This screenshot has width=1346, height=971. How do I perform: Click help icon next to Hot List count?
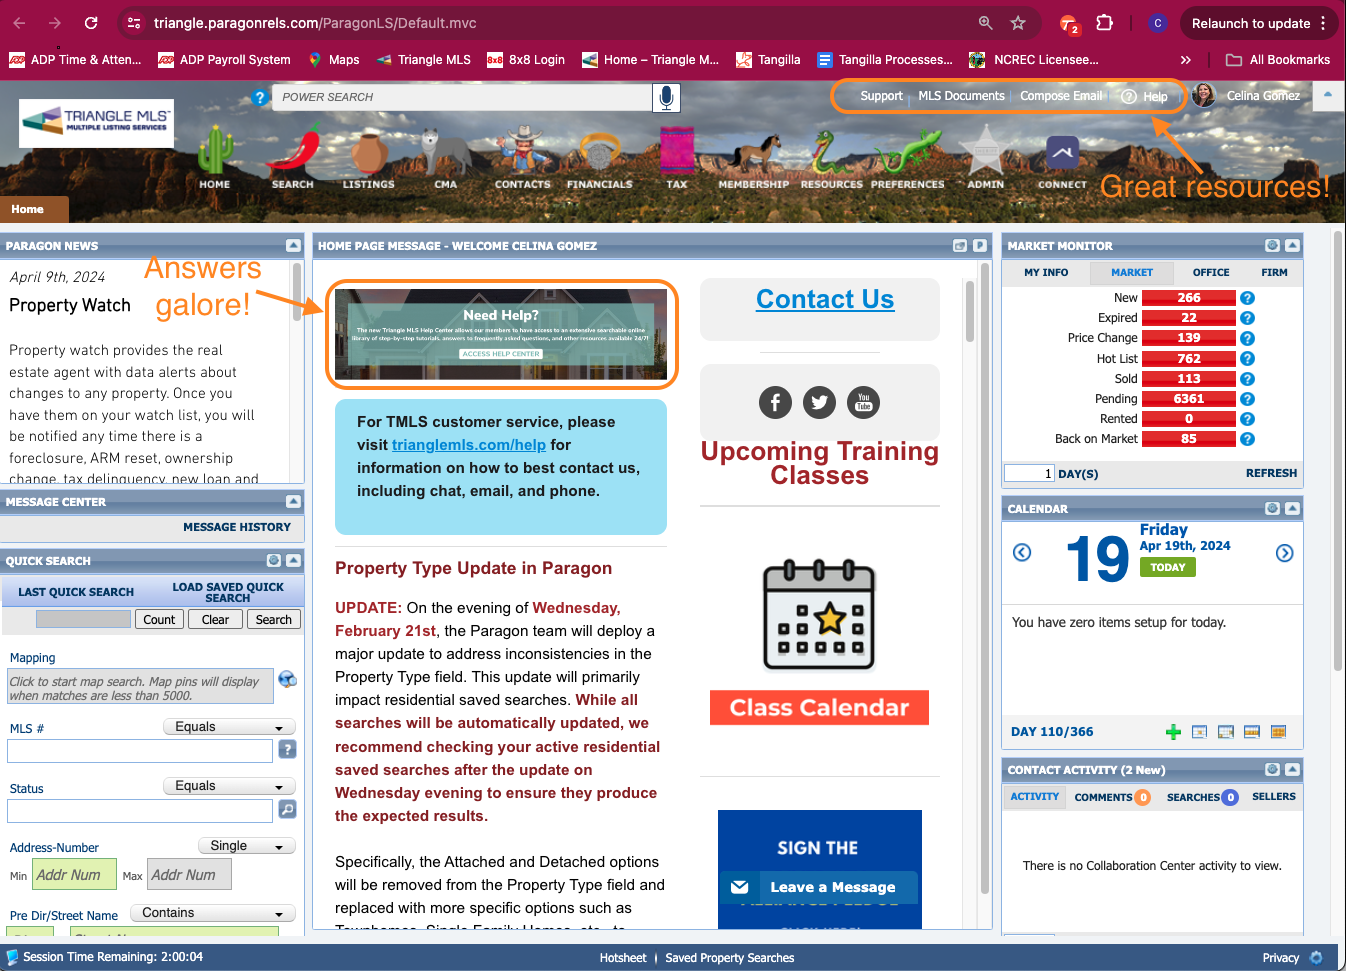click(x=1247, y=358)
